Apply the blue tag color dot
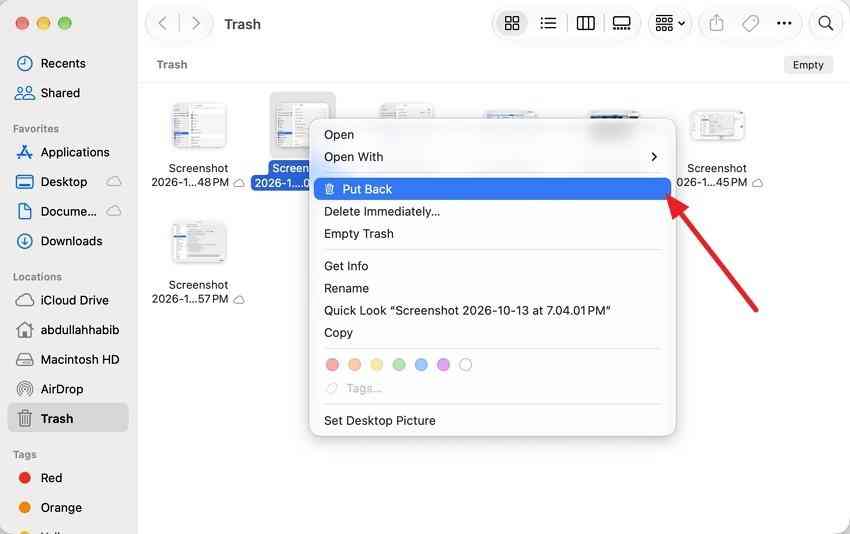 tap(421, 364)
